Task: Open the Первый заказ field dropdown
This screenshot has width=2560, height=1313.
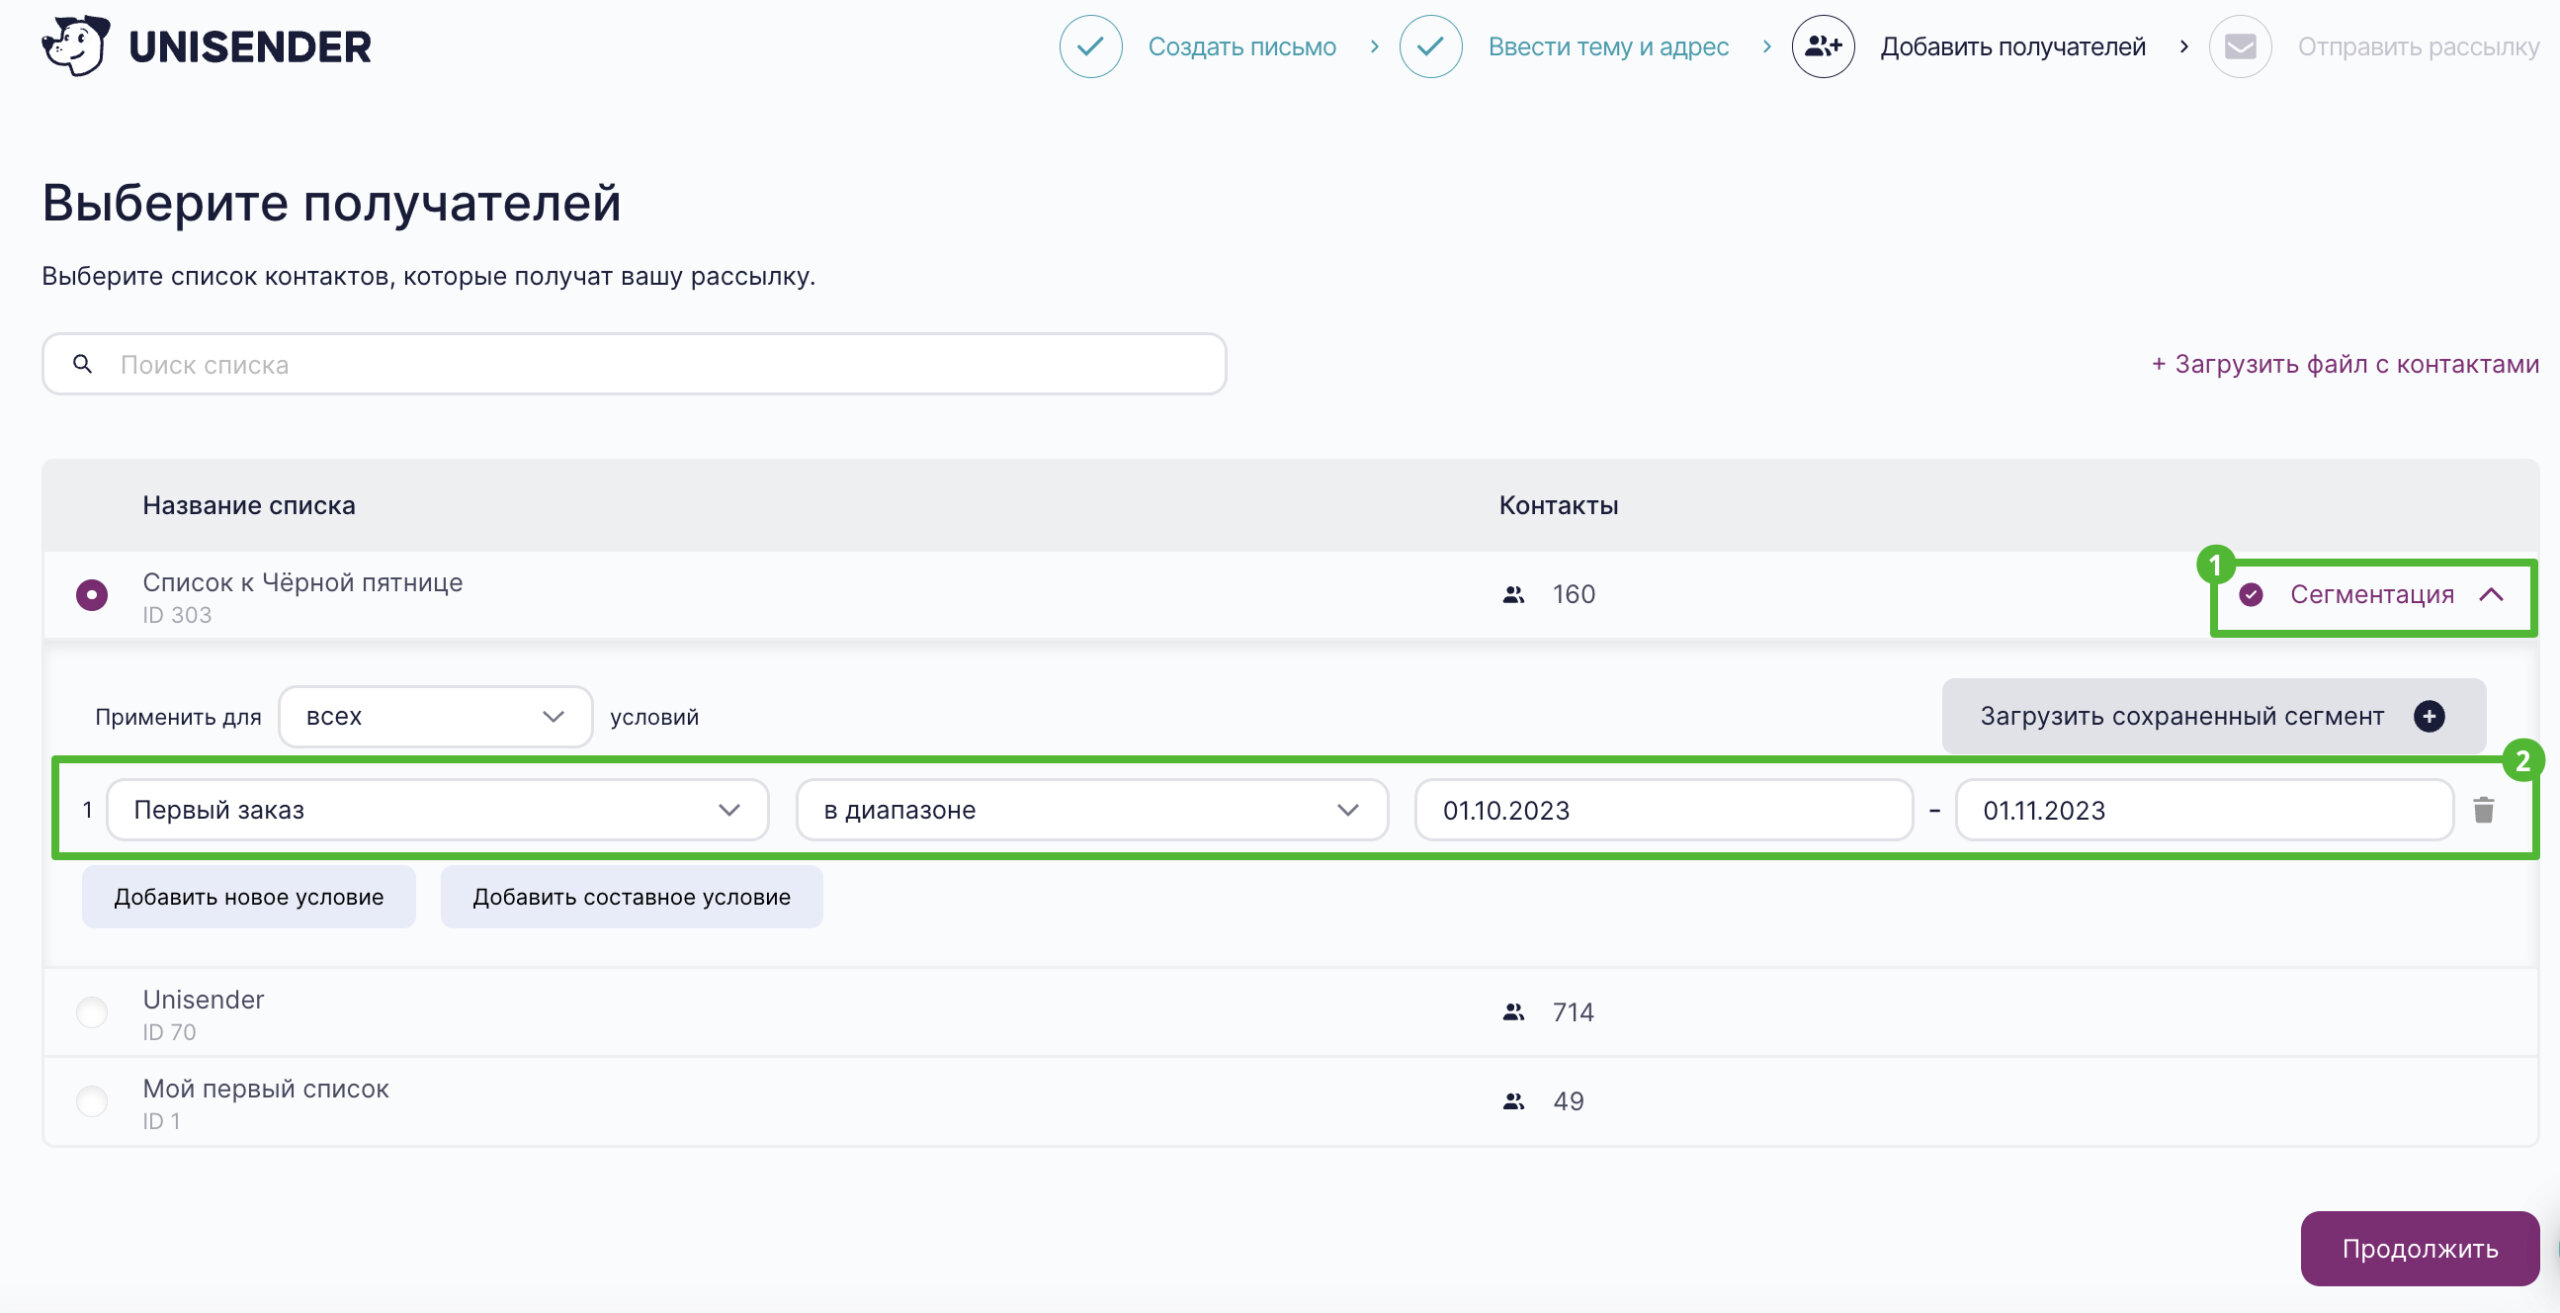Action: tap(437, 810)
